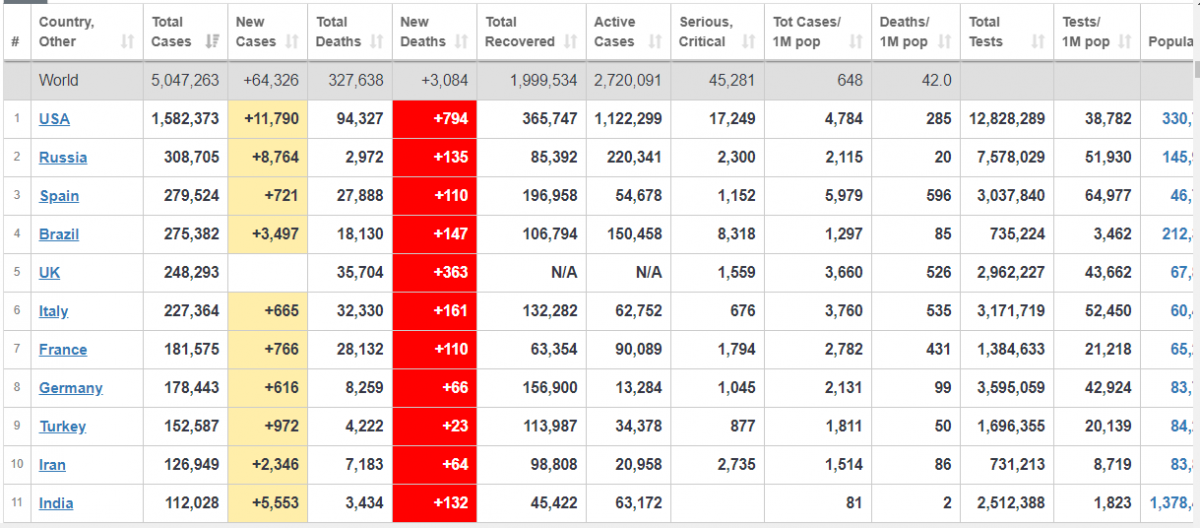Sort table by Total Deaths arrows
Viewport: 1200px width, 528px height.
[377, 41]
